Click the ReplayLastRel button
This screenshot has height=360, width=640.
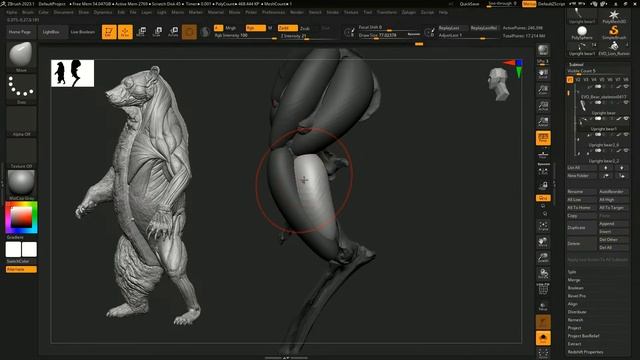(x=484, y=28)
